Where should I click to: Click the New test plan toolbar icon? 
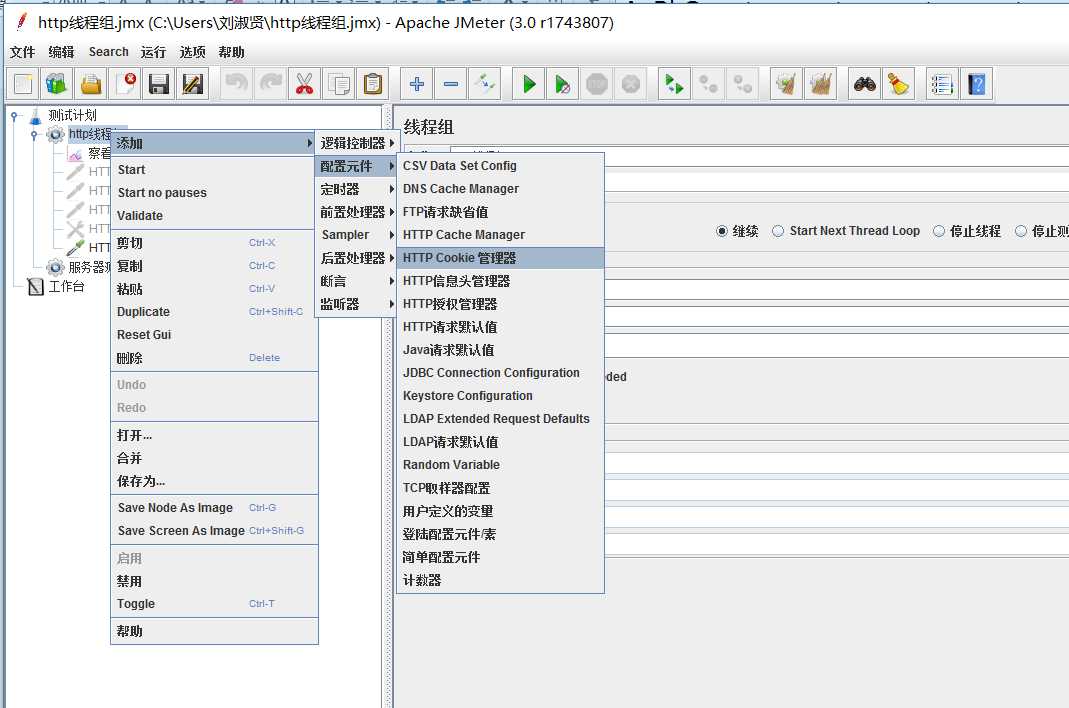pos(23,85)
